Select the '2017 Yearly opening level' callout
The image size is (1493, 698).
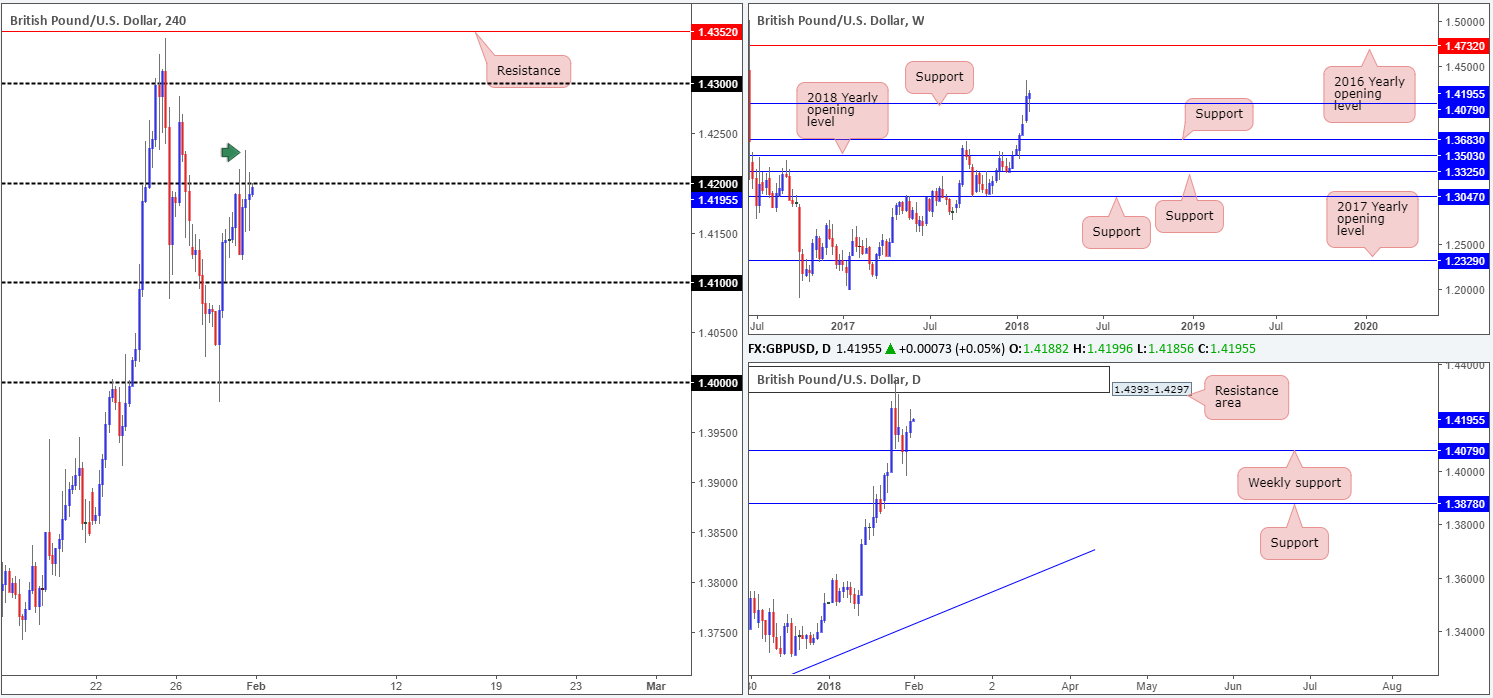pos(1371,220)
